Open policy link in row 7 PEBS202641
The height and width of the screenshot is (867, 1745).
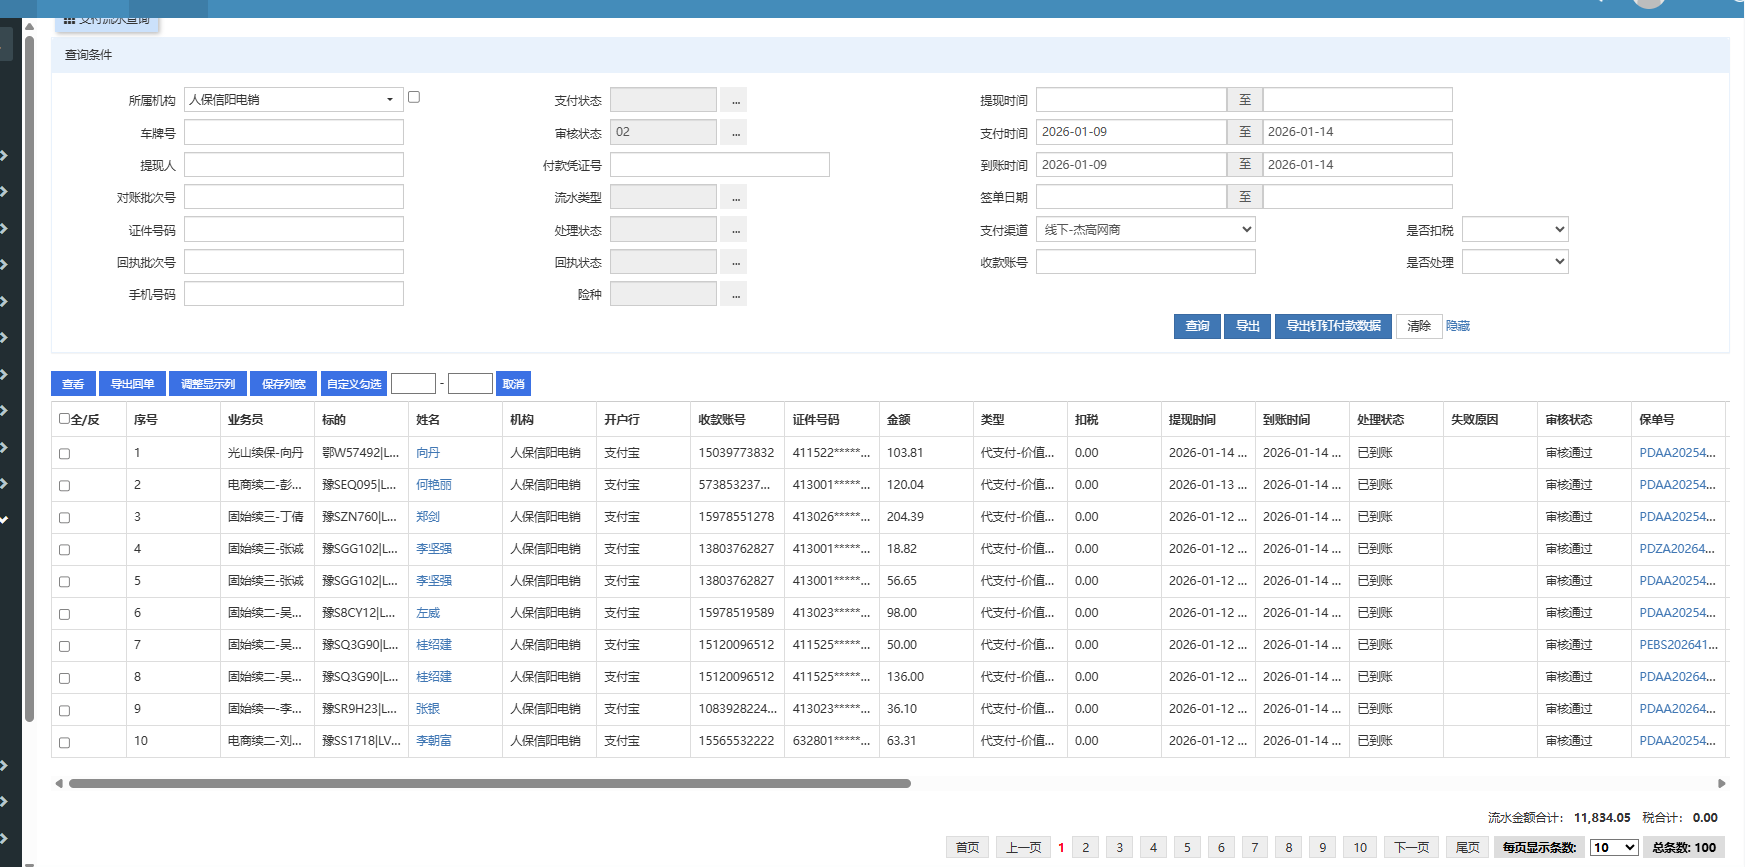(x=1677, y=645)
